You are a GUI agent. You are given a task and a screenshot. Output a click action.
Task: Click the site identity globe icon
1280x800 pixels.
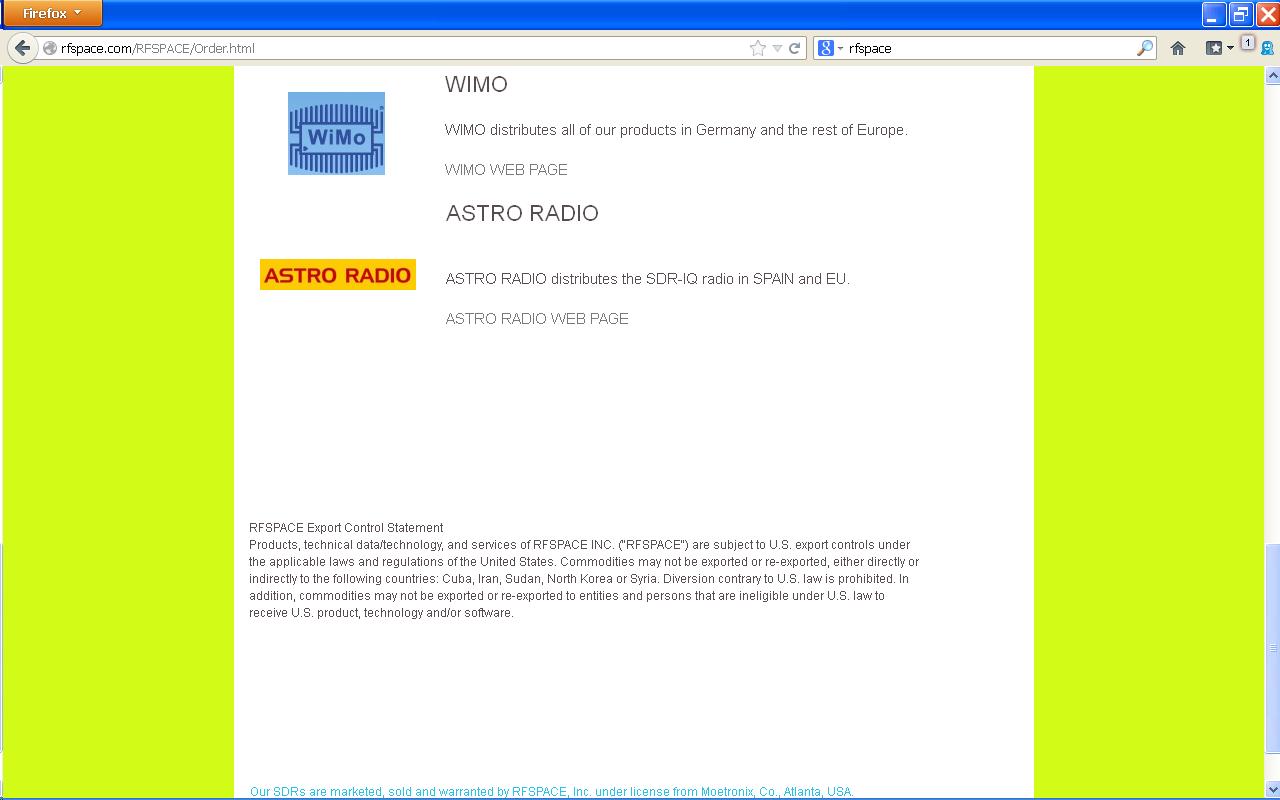pyautogui.click(x=49, y=48)
